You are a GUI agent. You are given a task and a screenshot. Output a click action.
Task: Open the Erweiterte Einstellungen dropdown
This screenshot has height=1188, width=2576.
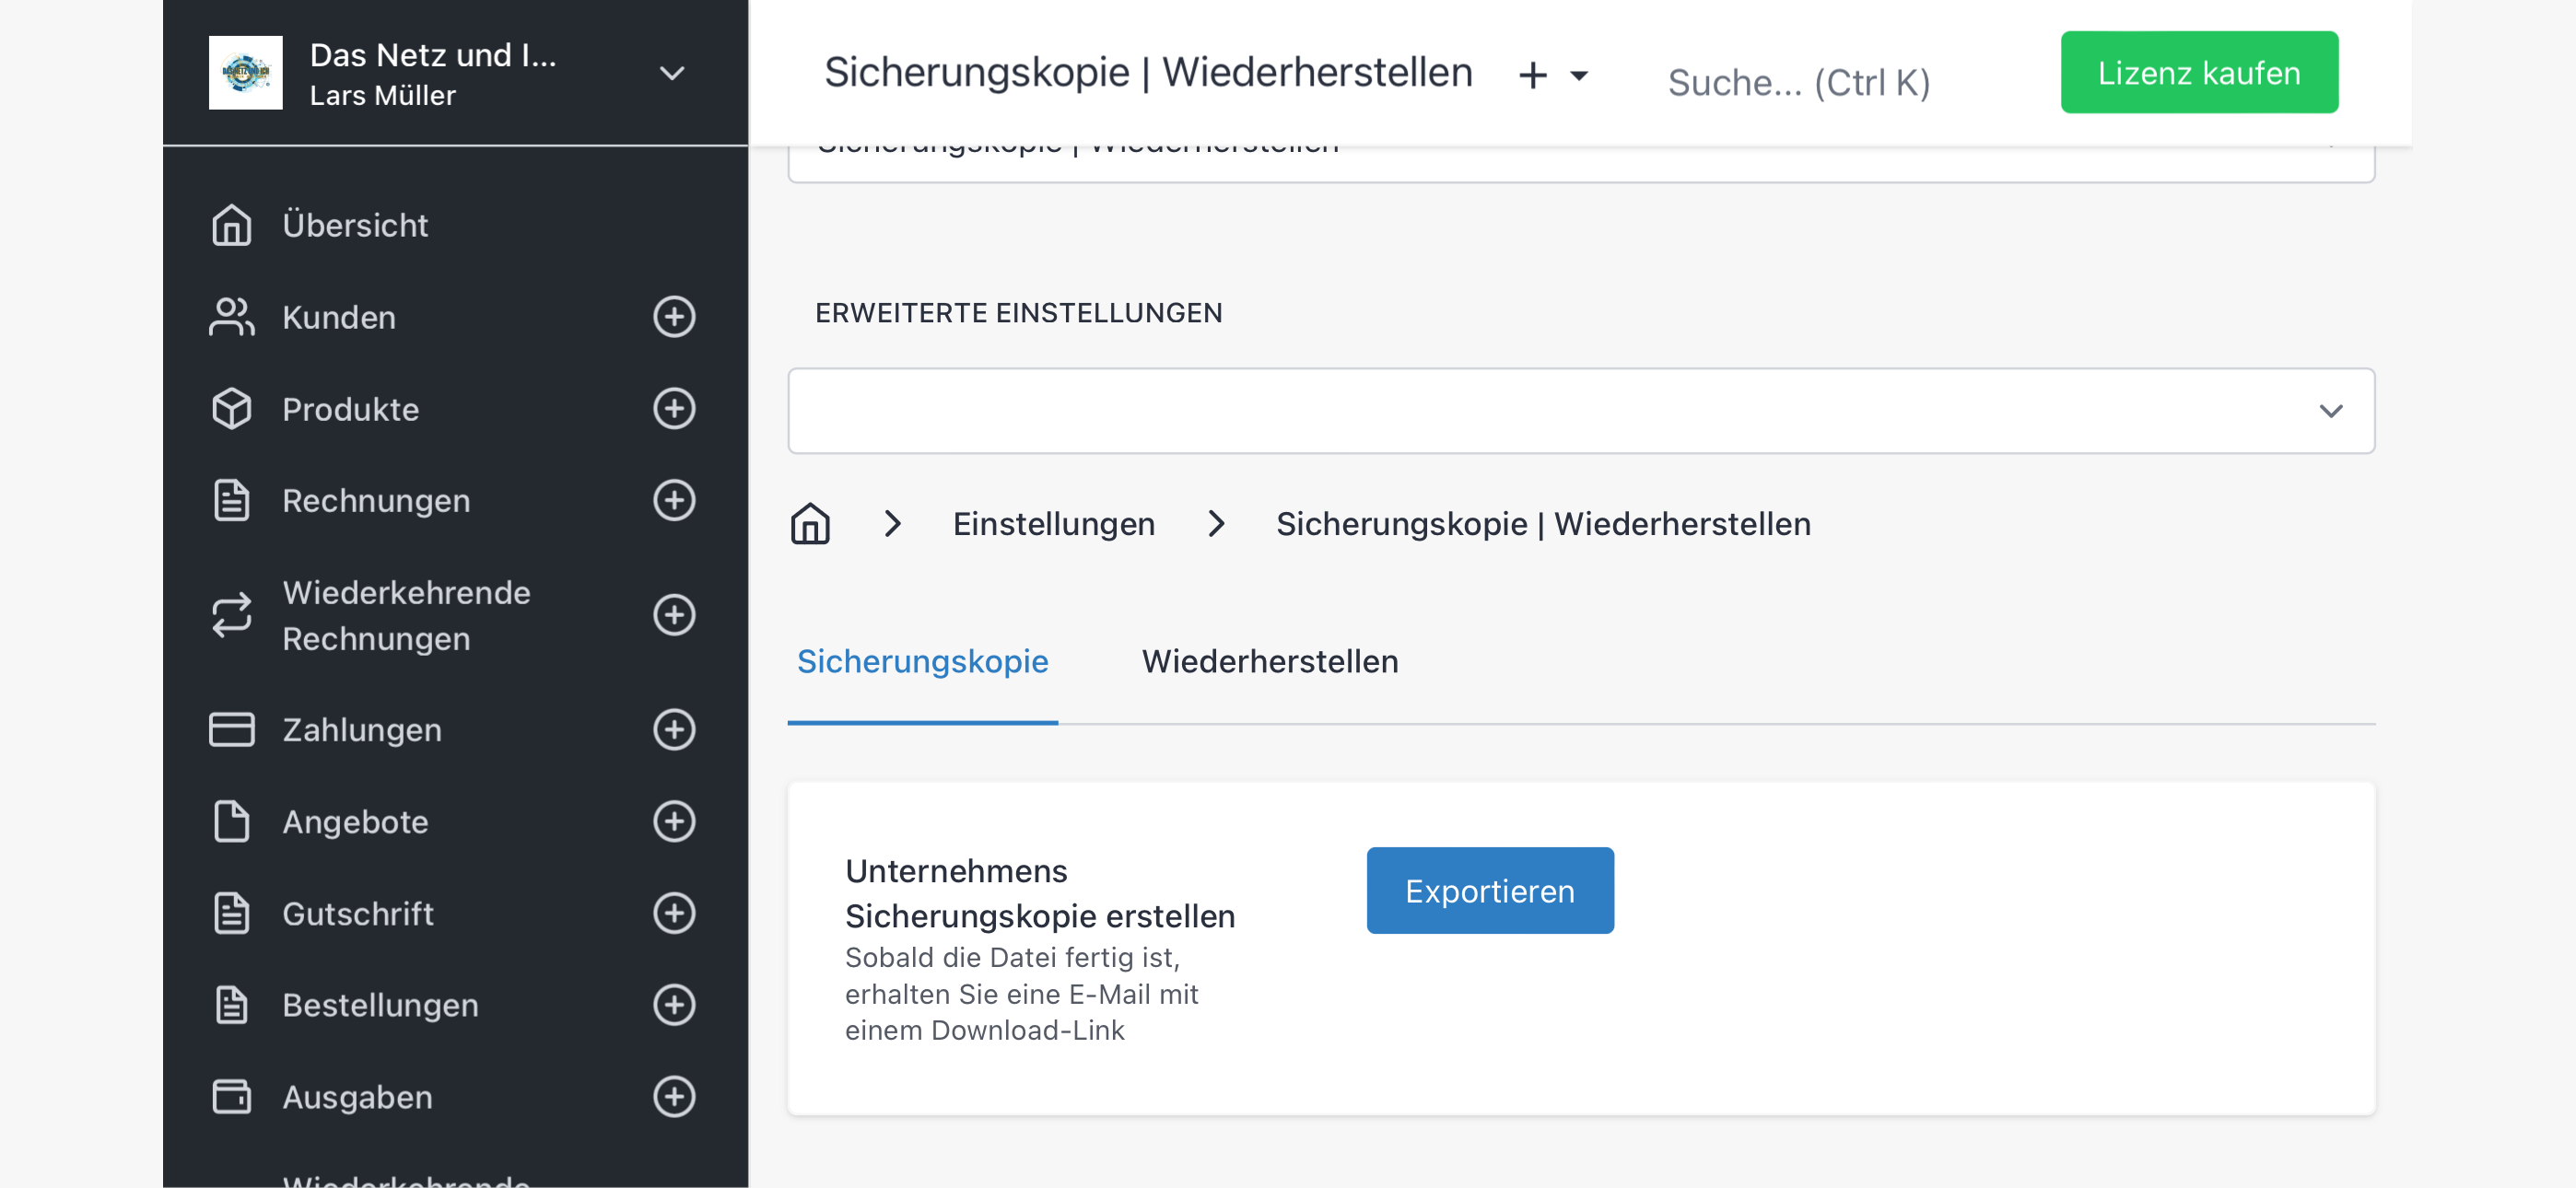tap(1580, 411)
